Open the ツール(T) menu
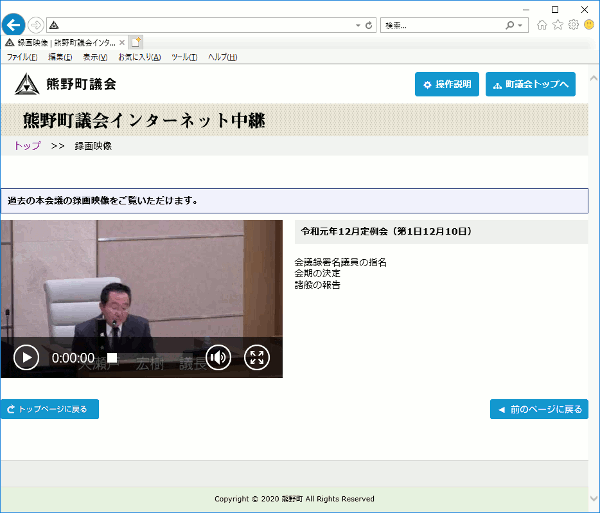This screenshot has width=600, height=513. pyautogui.click(x=184, y=57)
